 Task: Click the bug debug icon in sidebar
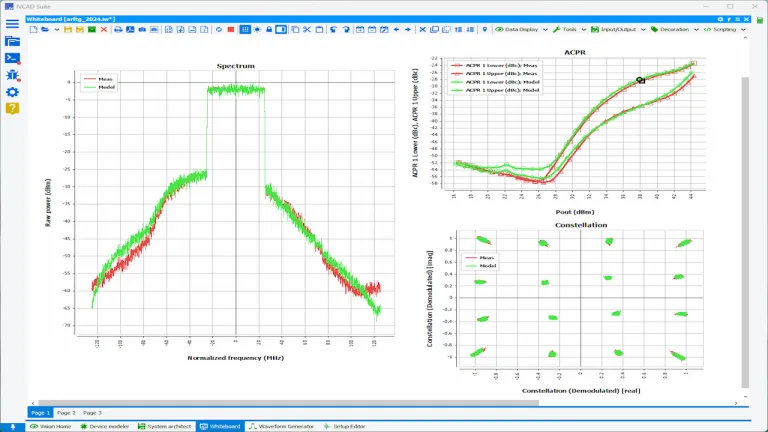coord(12,75)
